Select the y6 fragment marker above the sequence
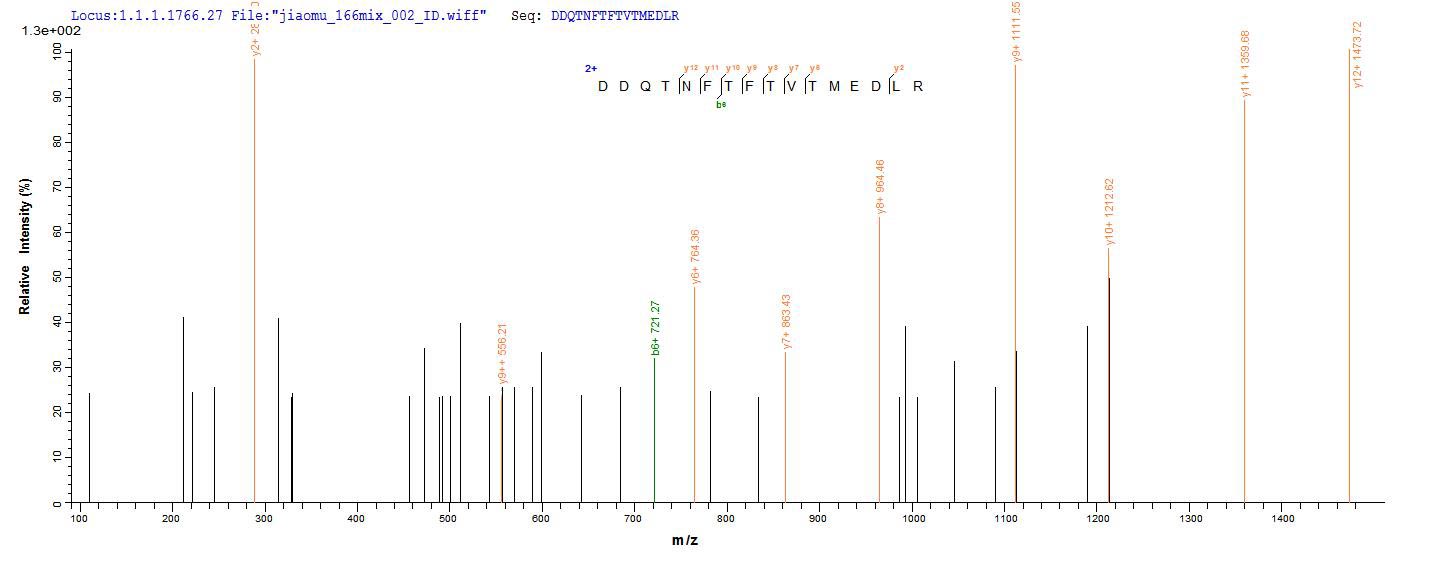Screen dimensions: 1436x562 (815, 68)
